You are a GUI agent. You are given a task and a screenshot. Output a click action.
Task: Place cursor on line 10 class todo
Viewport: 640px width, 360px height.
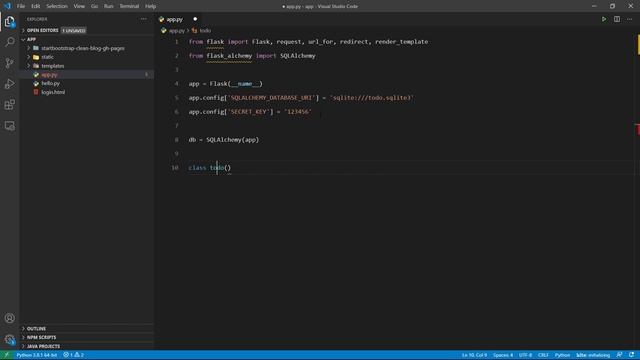click(x=210, y=168)
